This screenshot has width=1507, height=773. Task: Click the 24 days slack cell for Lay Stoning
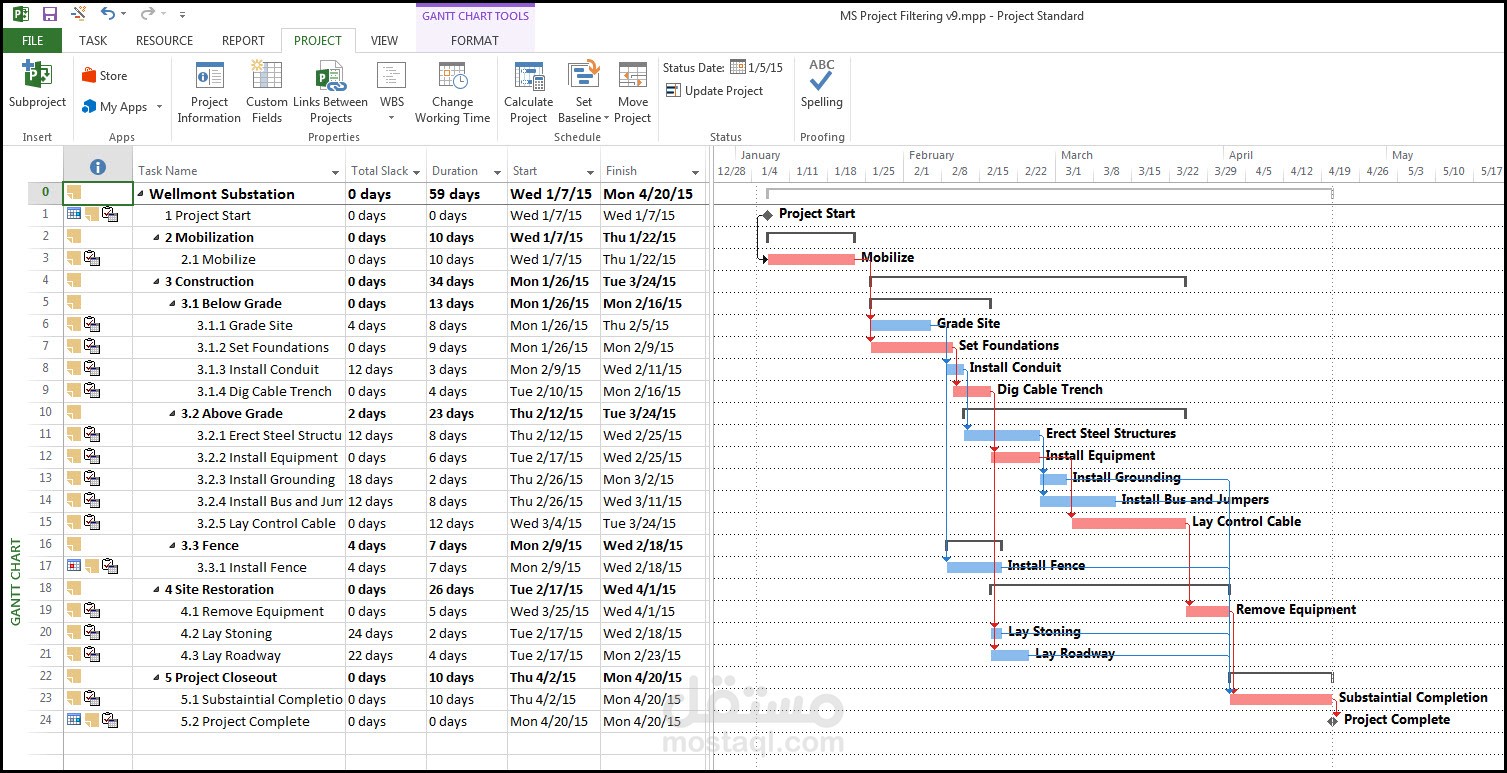point(386,633)
